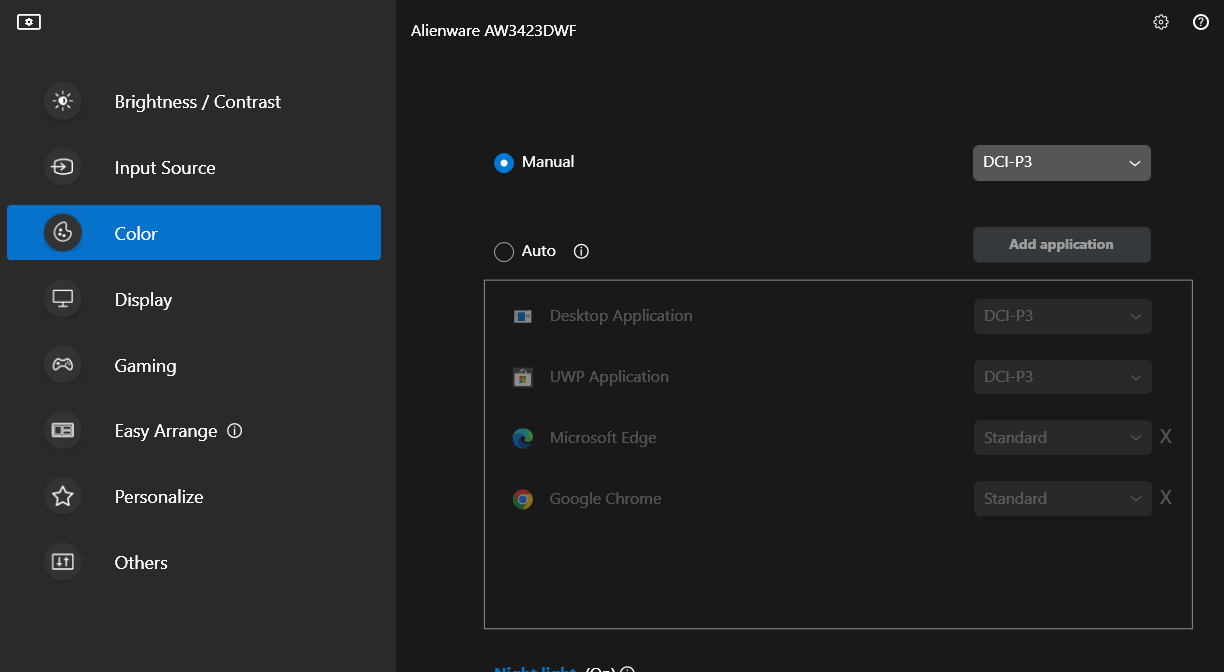Select the Color section in the sidebar

point(194,233)
